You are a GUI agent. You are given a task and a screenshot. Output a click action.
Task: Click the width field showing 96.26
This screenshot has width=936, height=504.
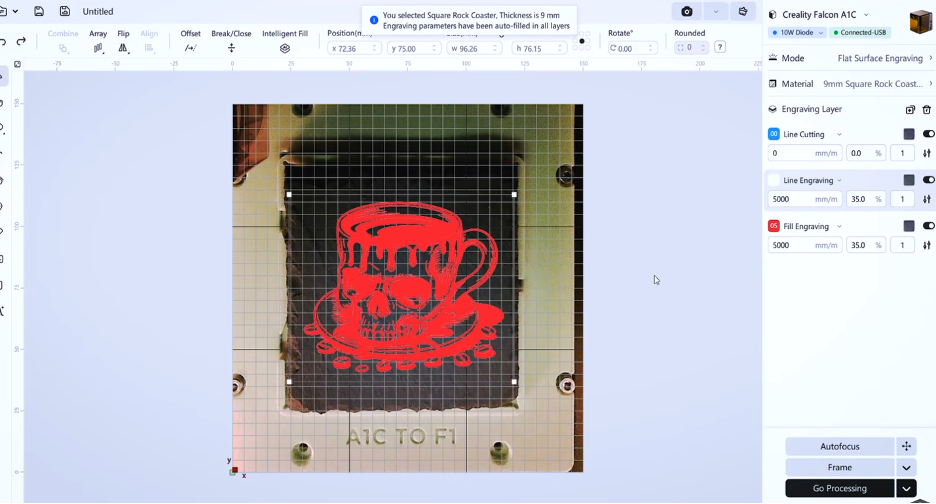(x=474, y=48)
